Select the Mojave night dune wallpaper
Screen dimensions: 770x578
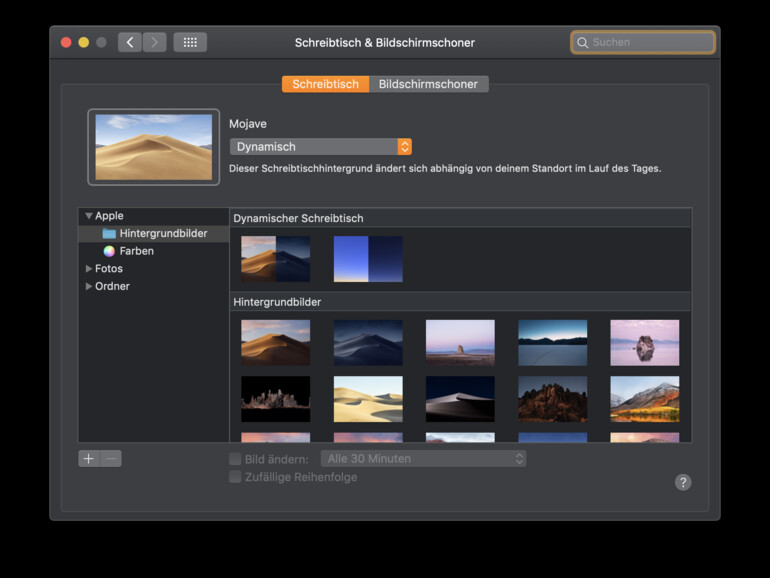368,343
